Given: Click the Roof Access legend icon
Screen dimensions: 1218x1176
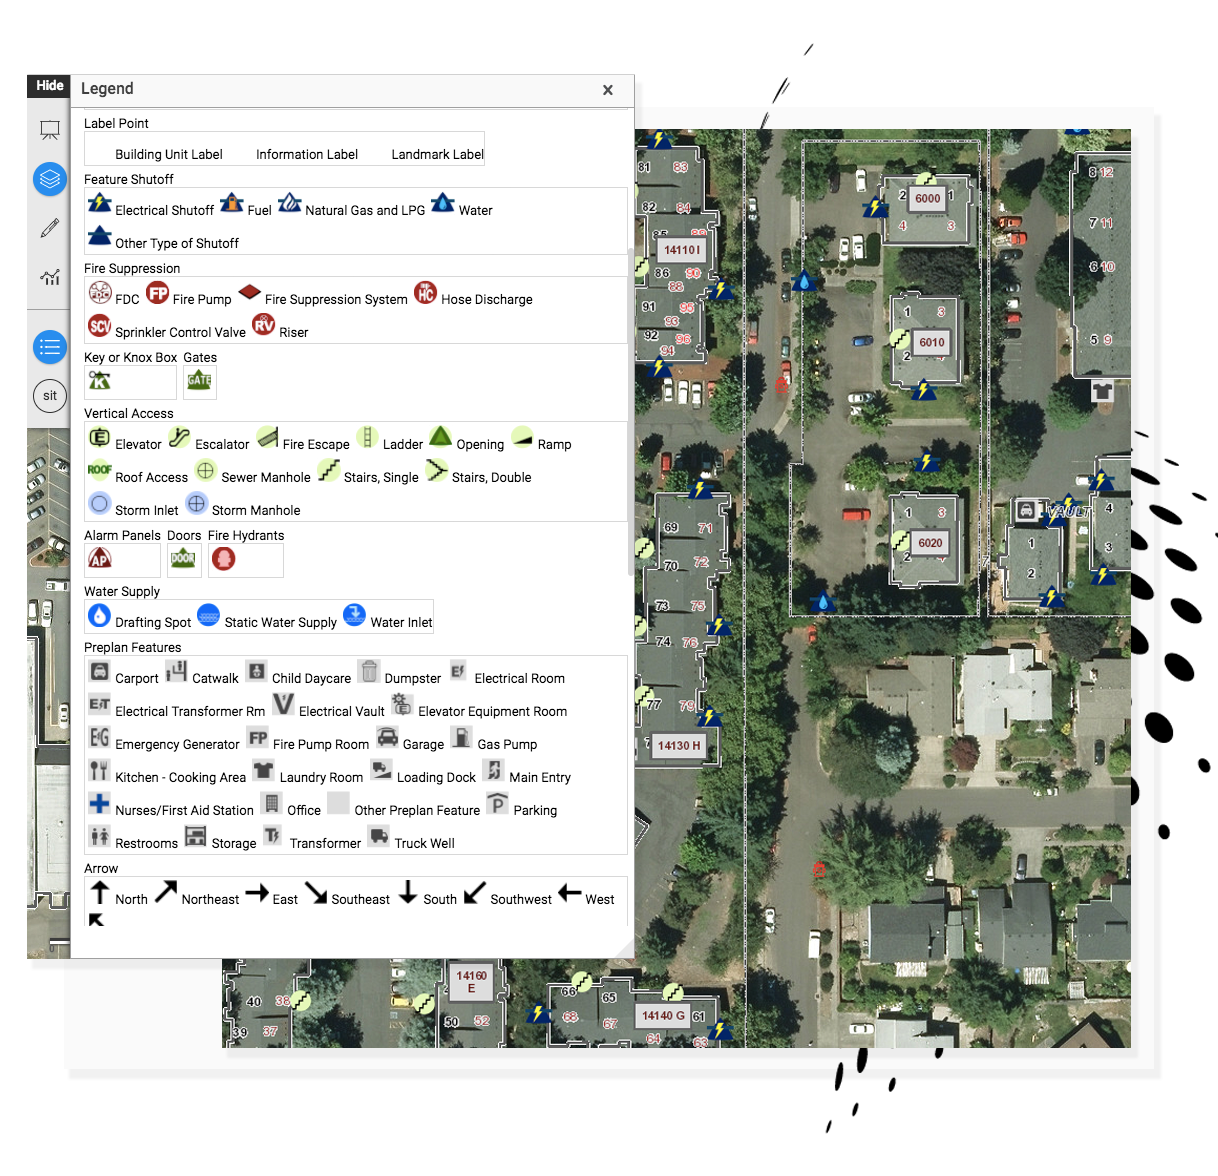Looking at the screenshot, I should point(100,470).
